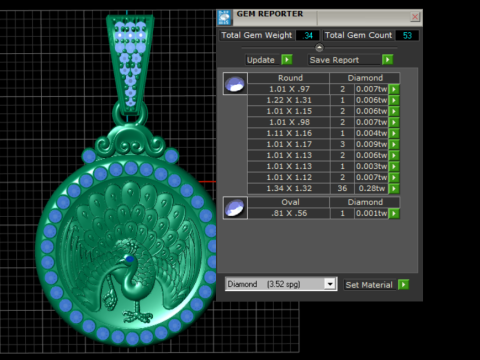The image size is (480, 360).
Task: Click green arrow for 1.01 X 1.17 row
Action: coord(394,144)
